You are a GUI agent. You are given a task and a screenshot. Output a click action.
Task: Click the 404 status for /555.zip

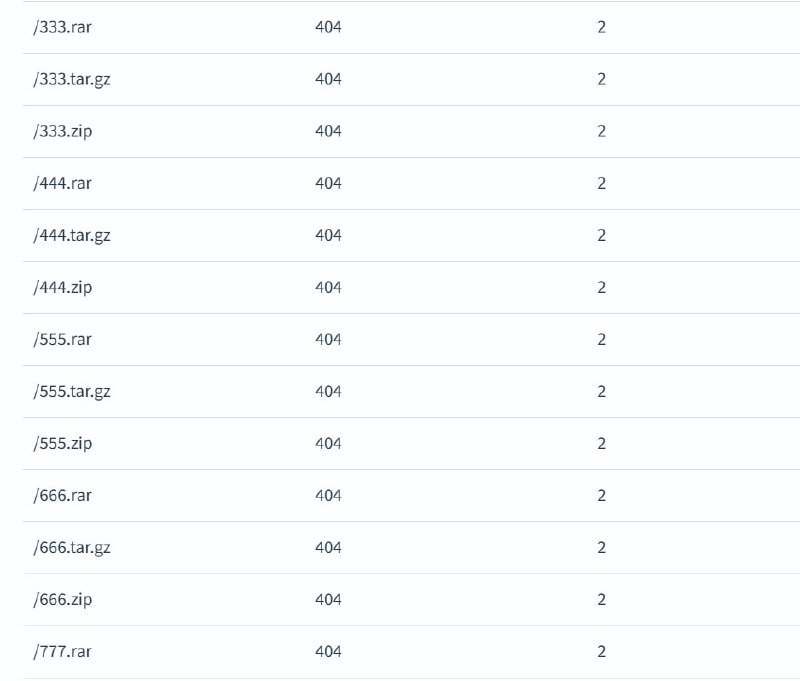pyautogui.click(x=328, y=443)
